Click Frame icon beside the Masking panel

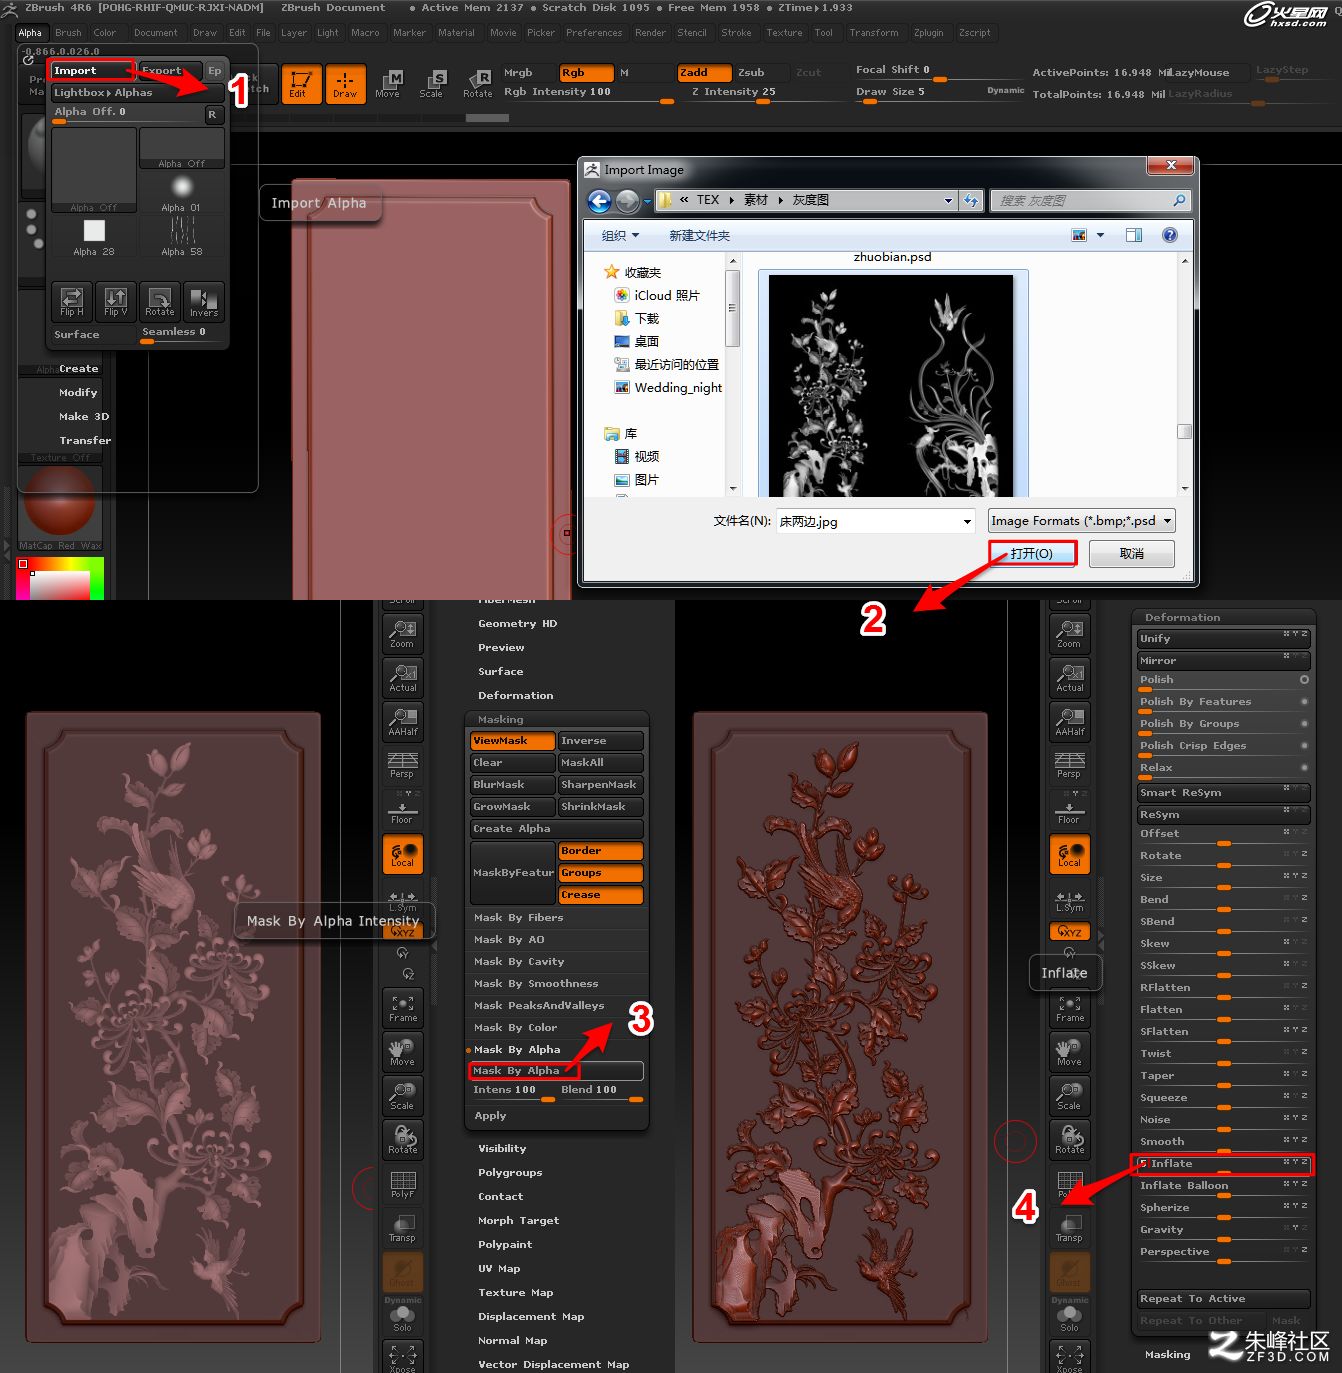(x=403, y=1008)
